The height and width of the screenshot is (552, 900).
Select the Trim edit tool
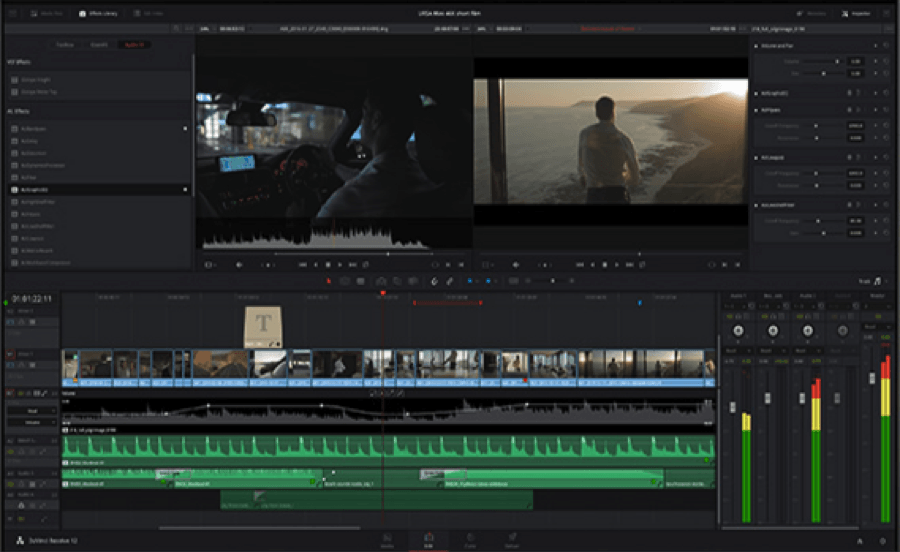344,281
